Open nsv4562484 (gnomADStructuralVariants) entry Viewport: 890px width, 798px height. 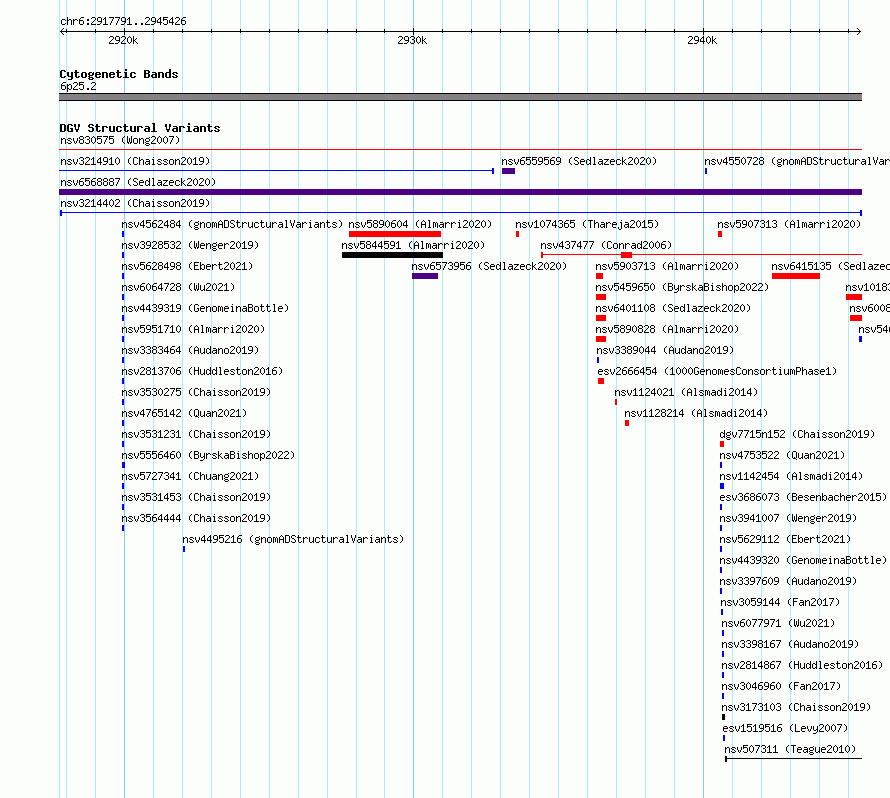232,224
